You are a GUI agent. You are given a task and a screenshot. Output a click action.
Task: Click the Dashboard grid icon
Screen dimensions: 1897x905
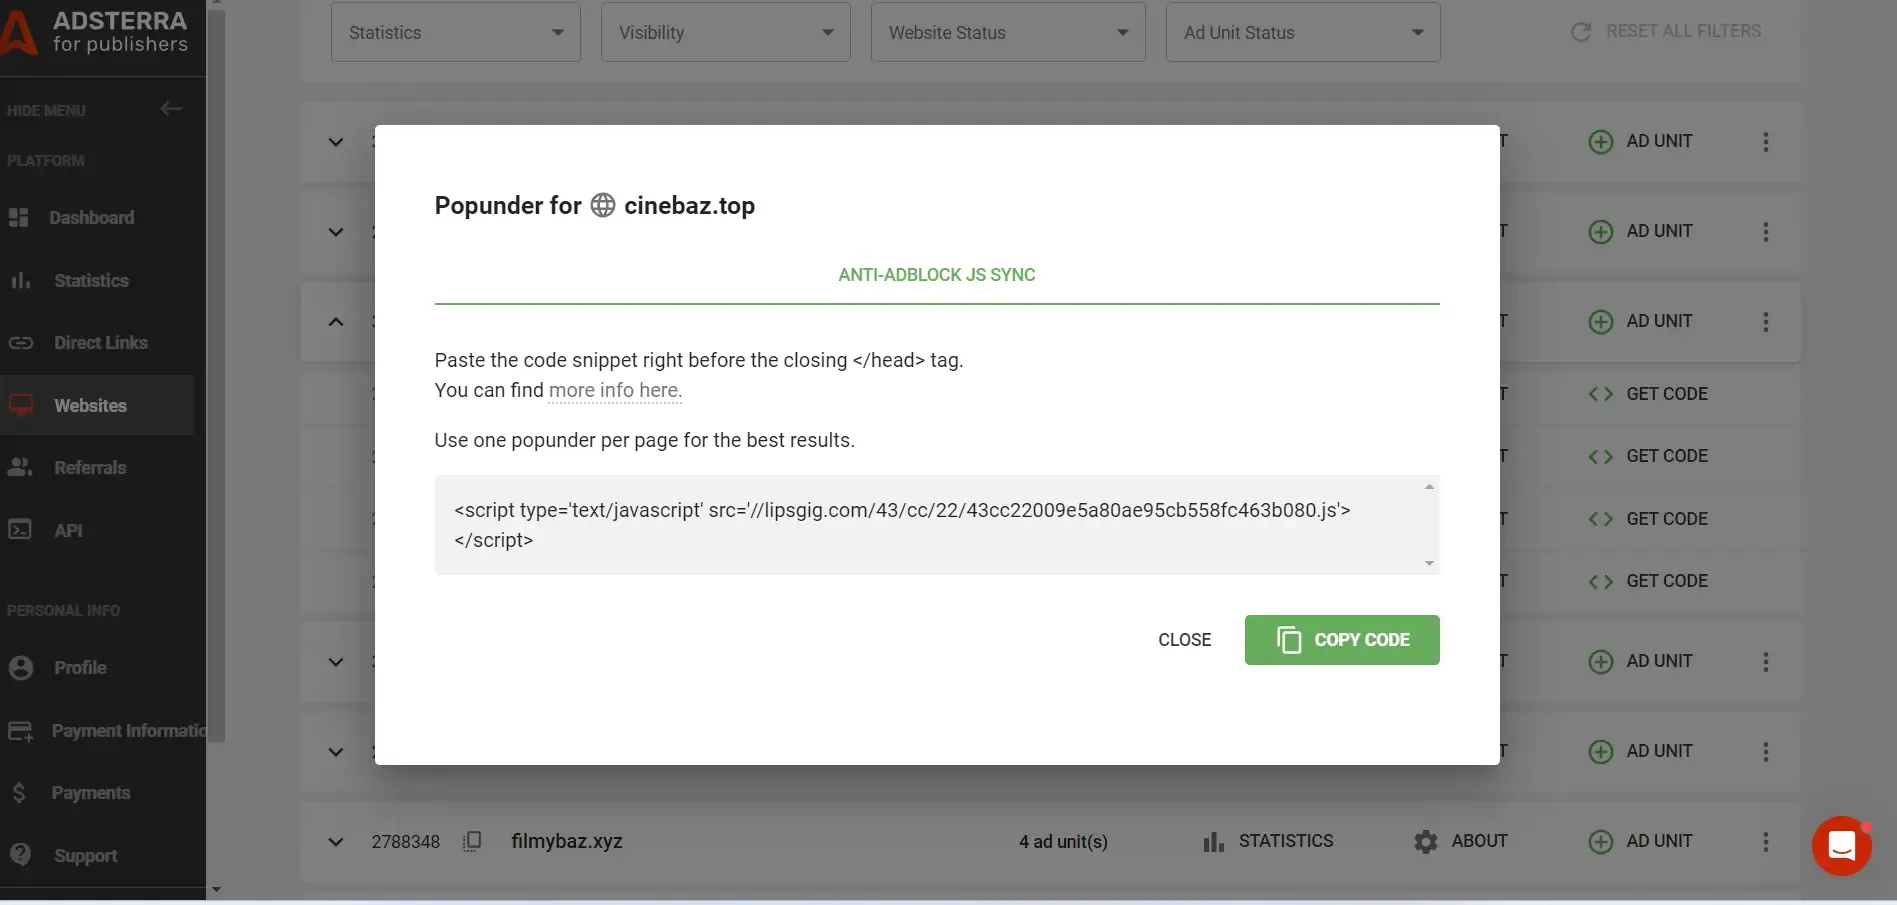[19, 218]
